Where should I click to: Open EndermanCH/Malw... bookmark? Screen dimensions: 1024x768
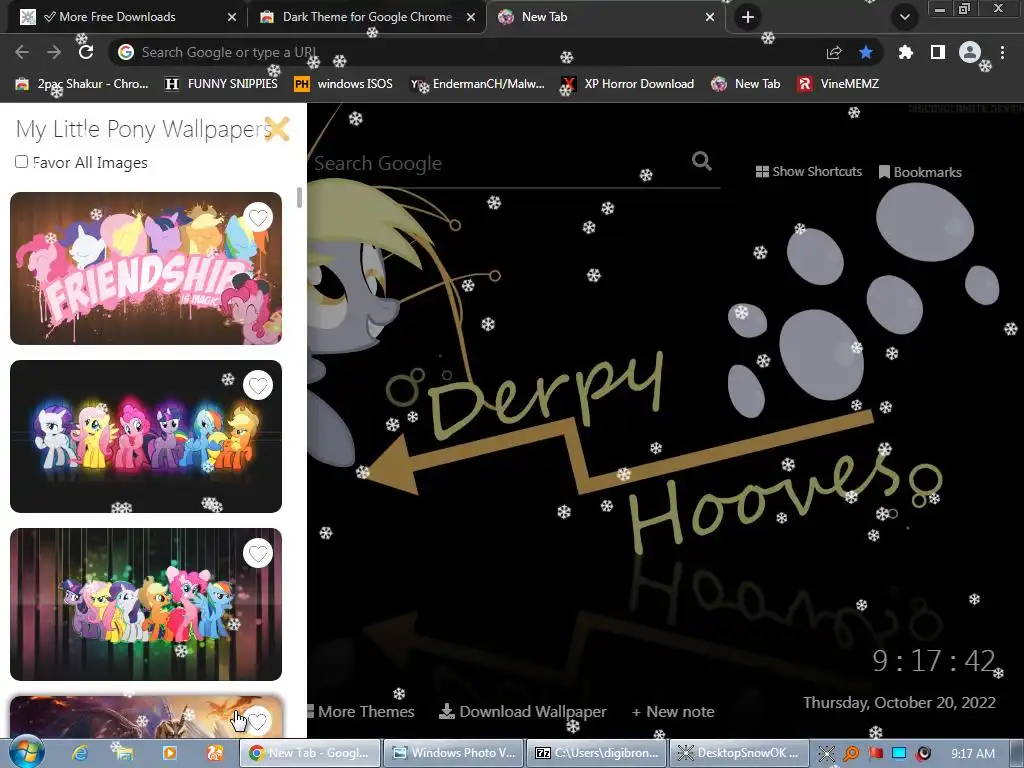478,84
